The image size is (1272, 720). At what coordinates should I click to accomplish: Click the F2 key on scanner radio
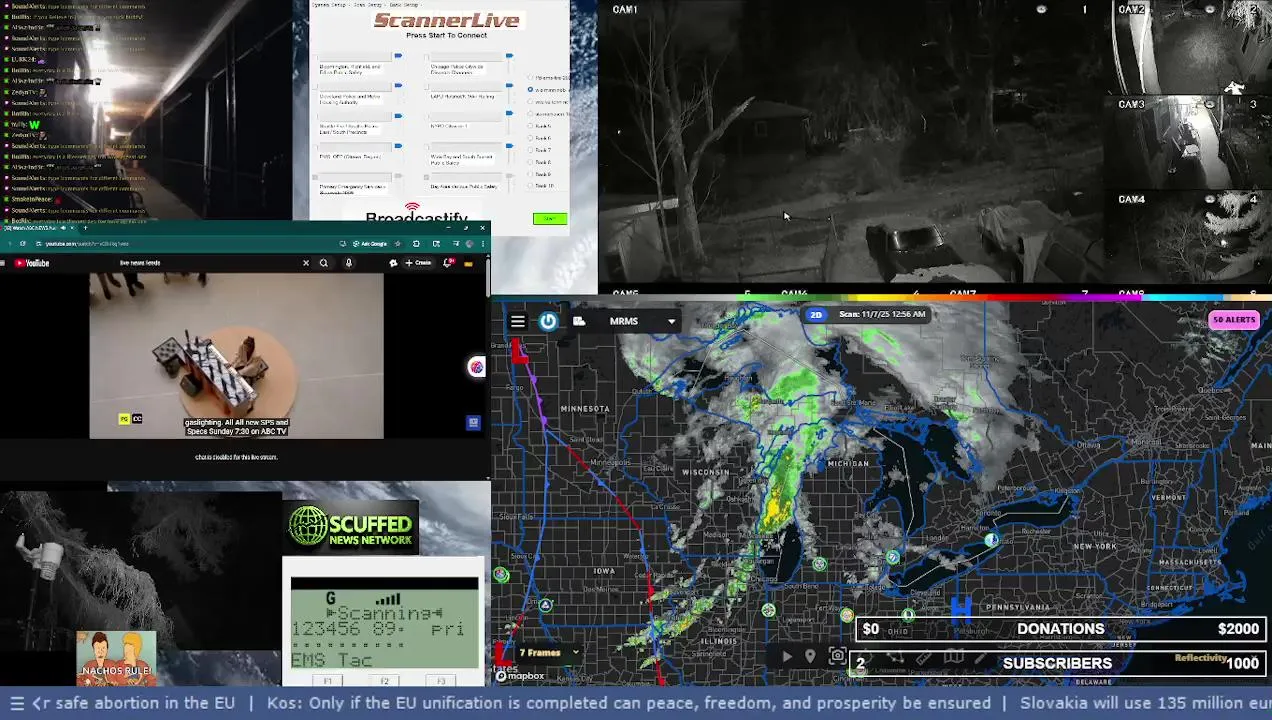(384, 681)
